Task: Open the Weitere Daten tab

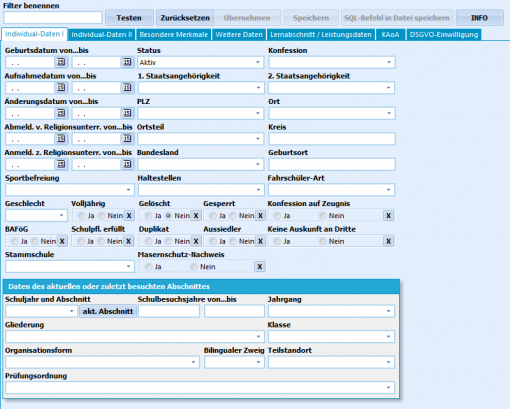Action: 239,35
